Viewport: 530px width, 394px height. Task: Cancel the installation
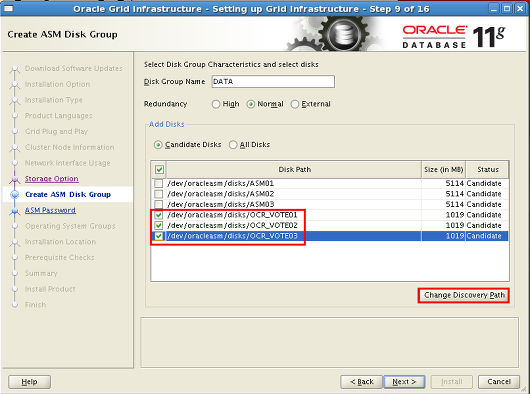tap(499, 382)
